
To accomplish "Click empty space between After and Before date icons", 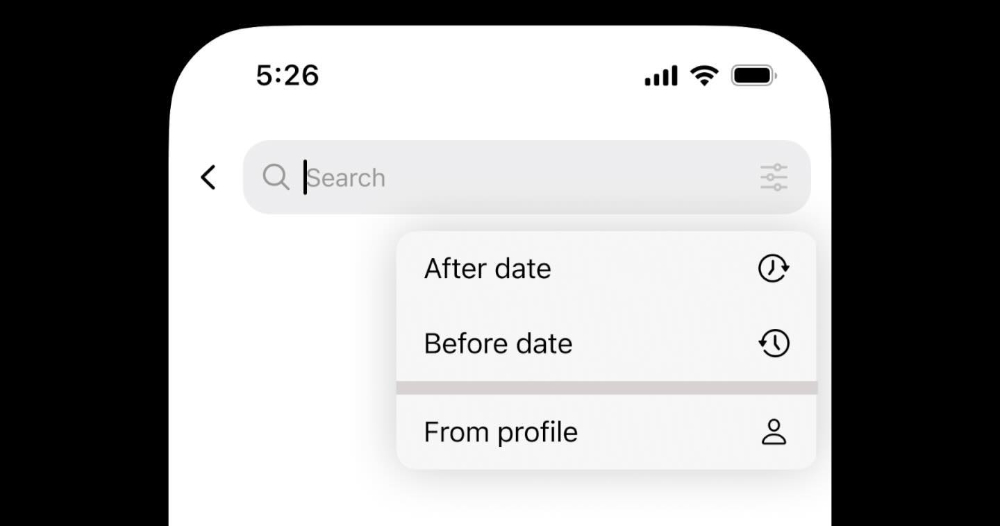I will click(x=774, y=306).
